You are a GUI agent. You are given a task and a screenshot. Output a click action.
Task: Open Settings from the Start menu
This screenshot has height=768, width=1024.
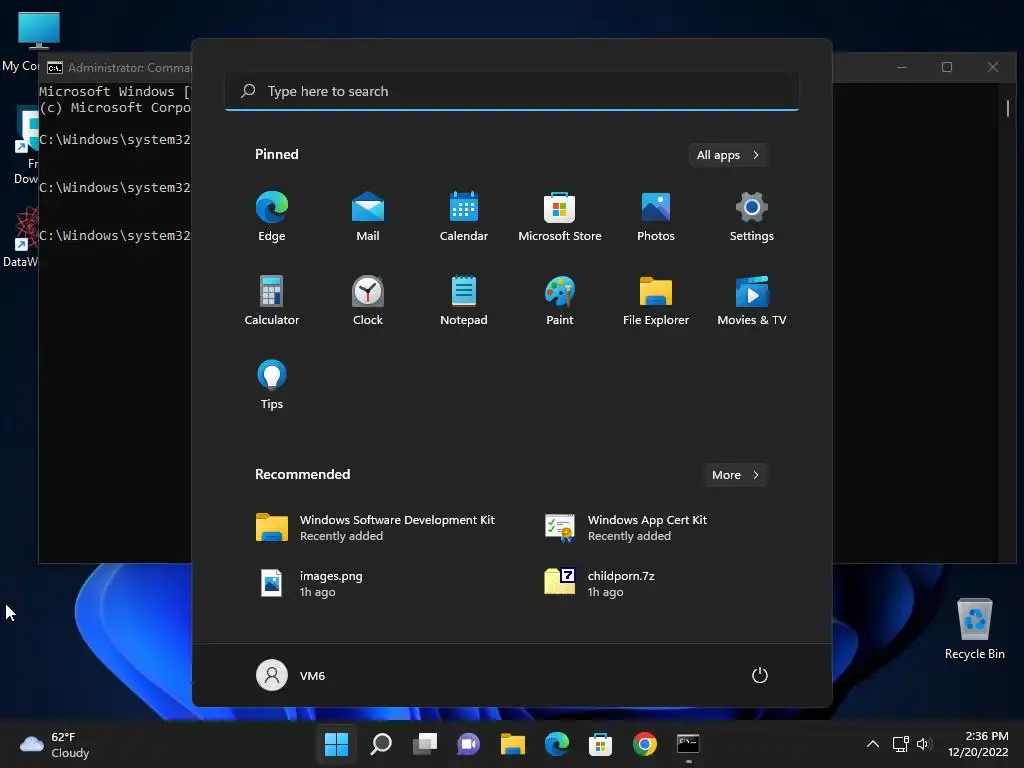752,217
